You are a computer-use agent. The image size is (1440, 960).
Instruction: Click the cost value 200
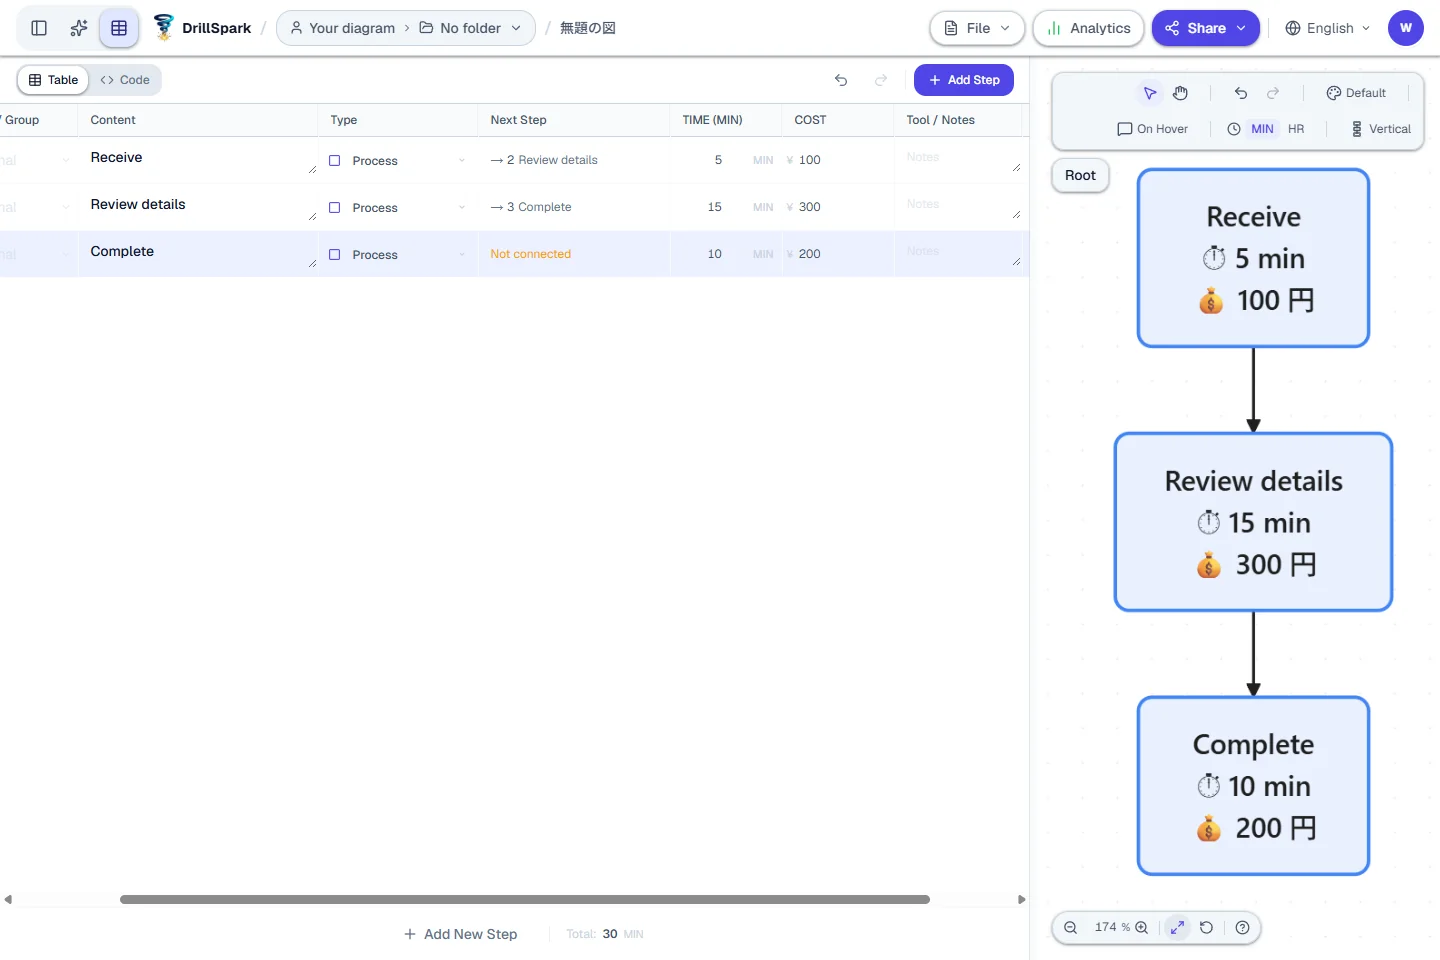pyautogui.click(x=810, y=254)
